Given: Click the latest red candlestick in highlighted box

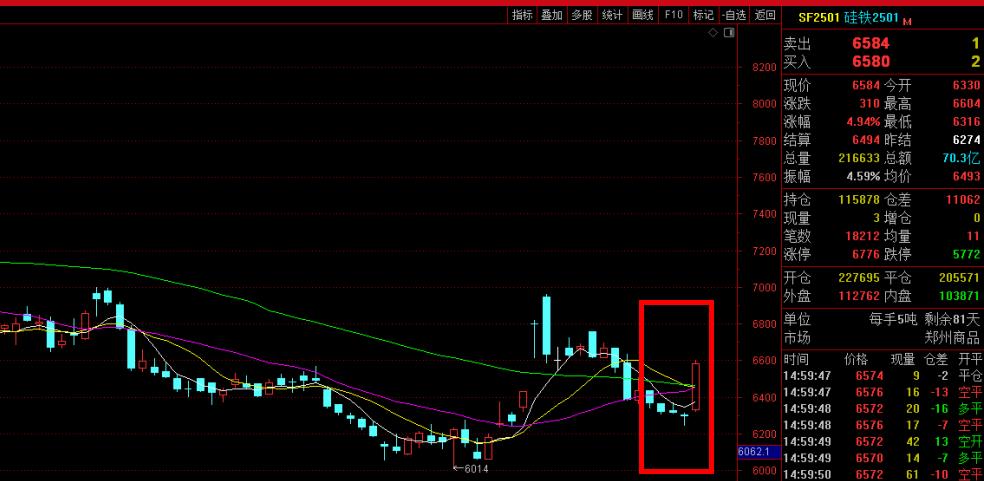Looking at the screenshot, I should point(695,386).
